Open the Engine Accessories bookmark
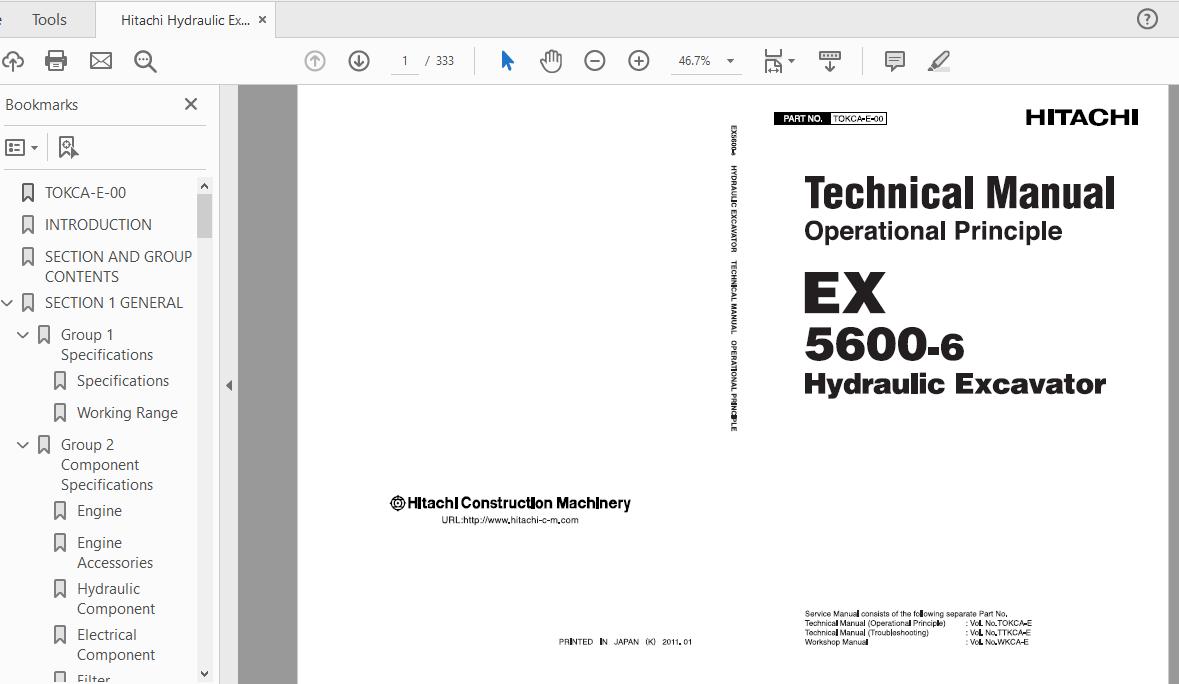 pos(114,552)
